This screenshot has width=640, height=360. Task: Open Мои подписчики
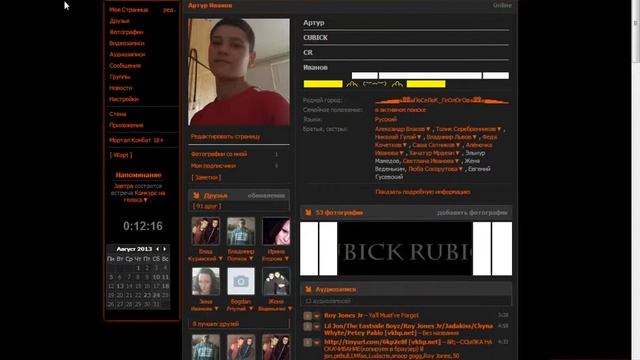213,166
